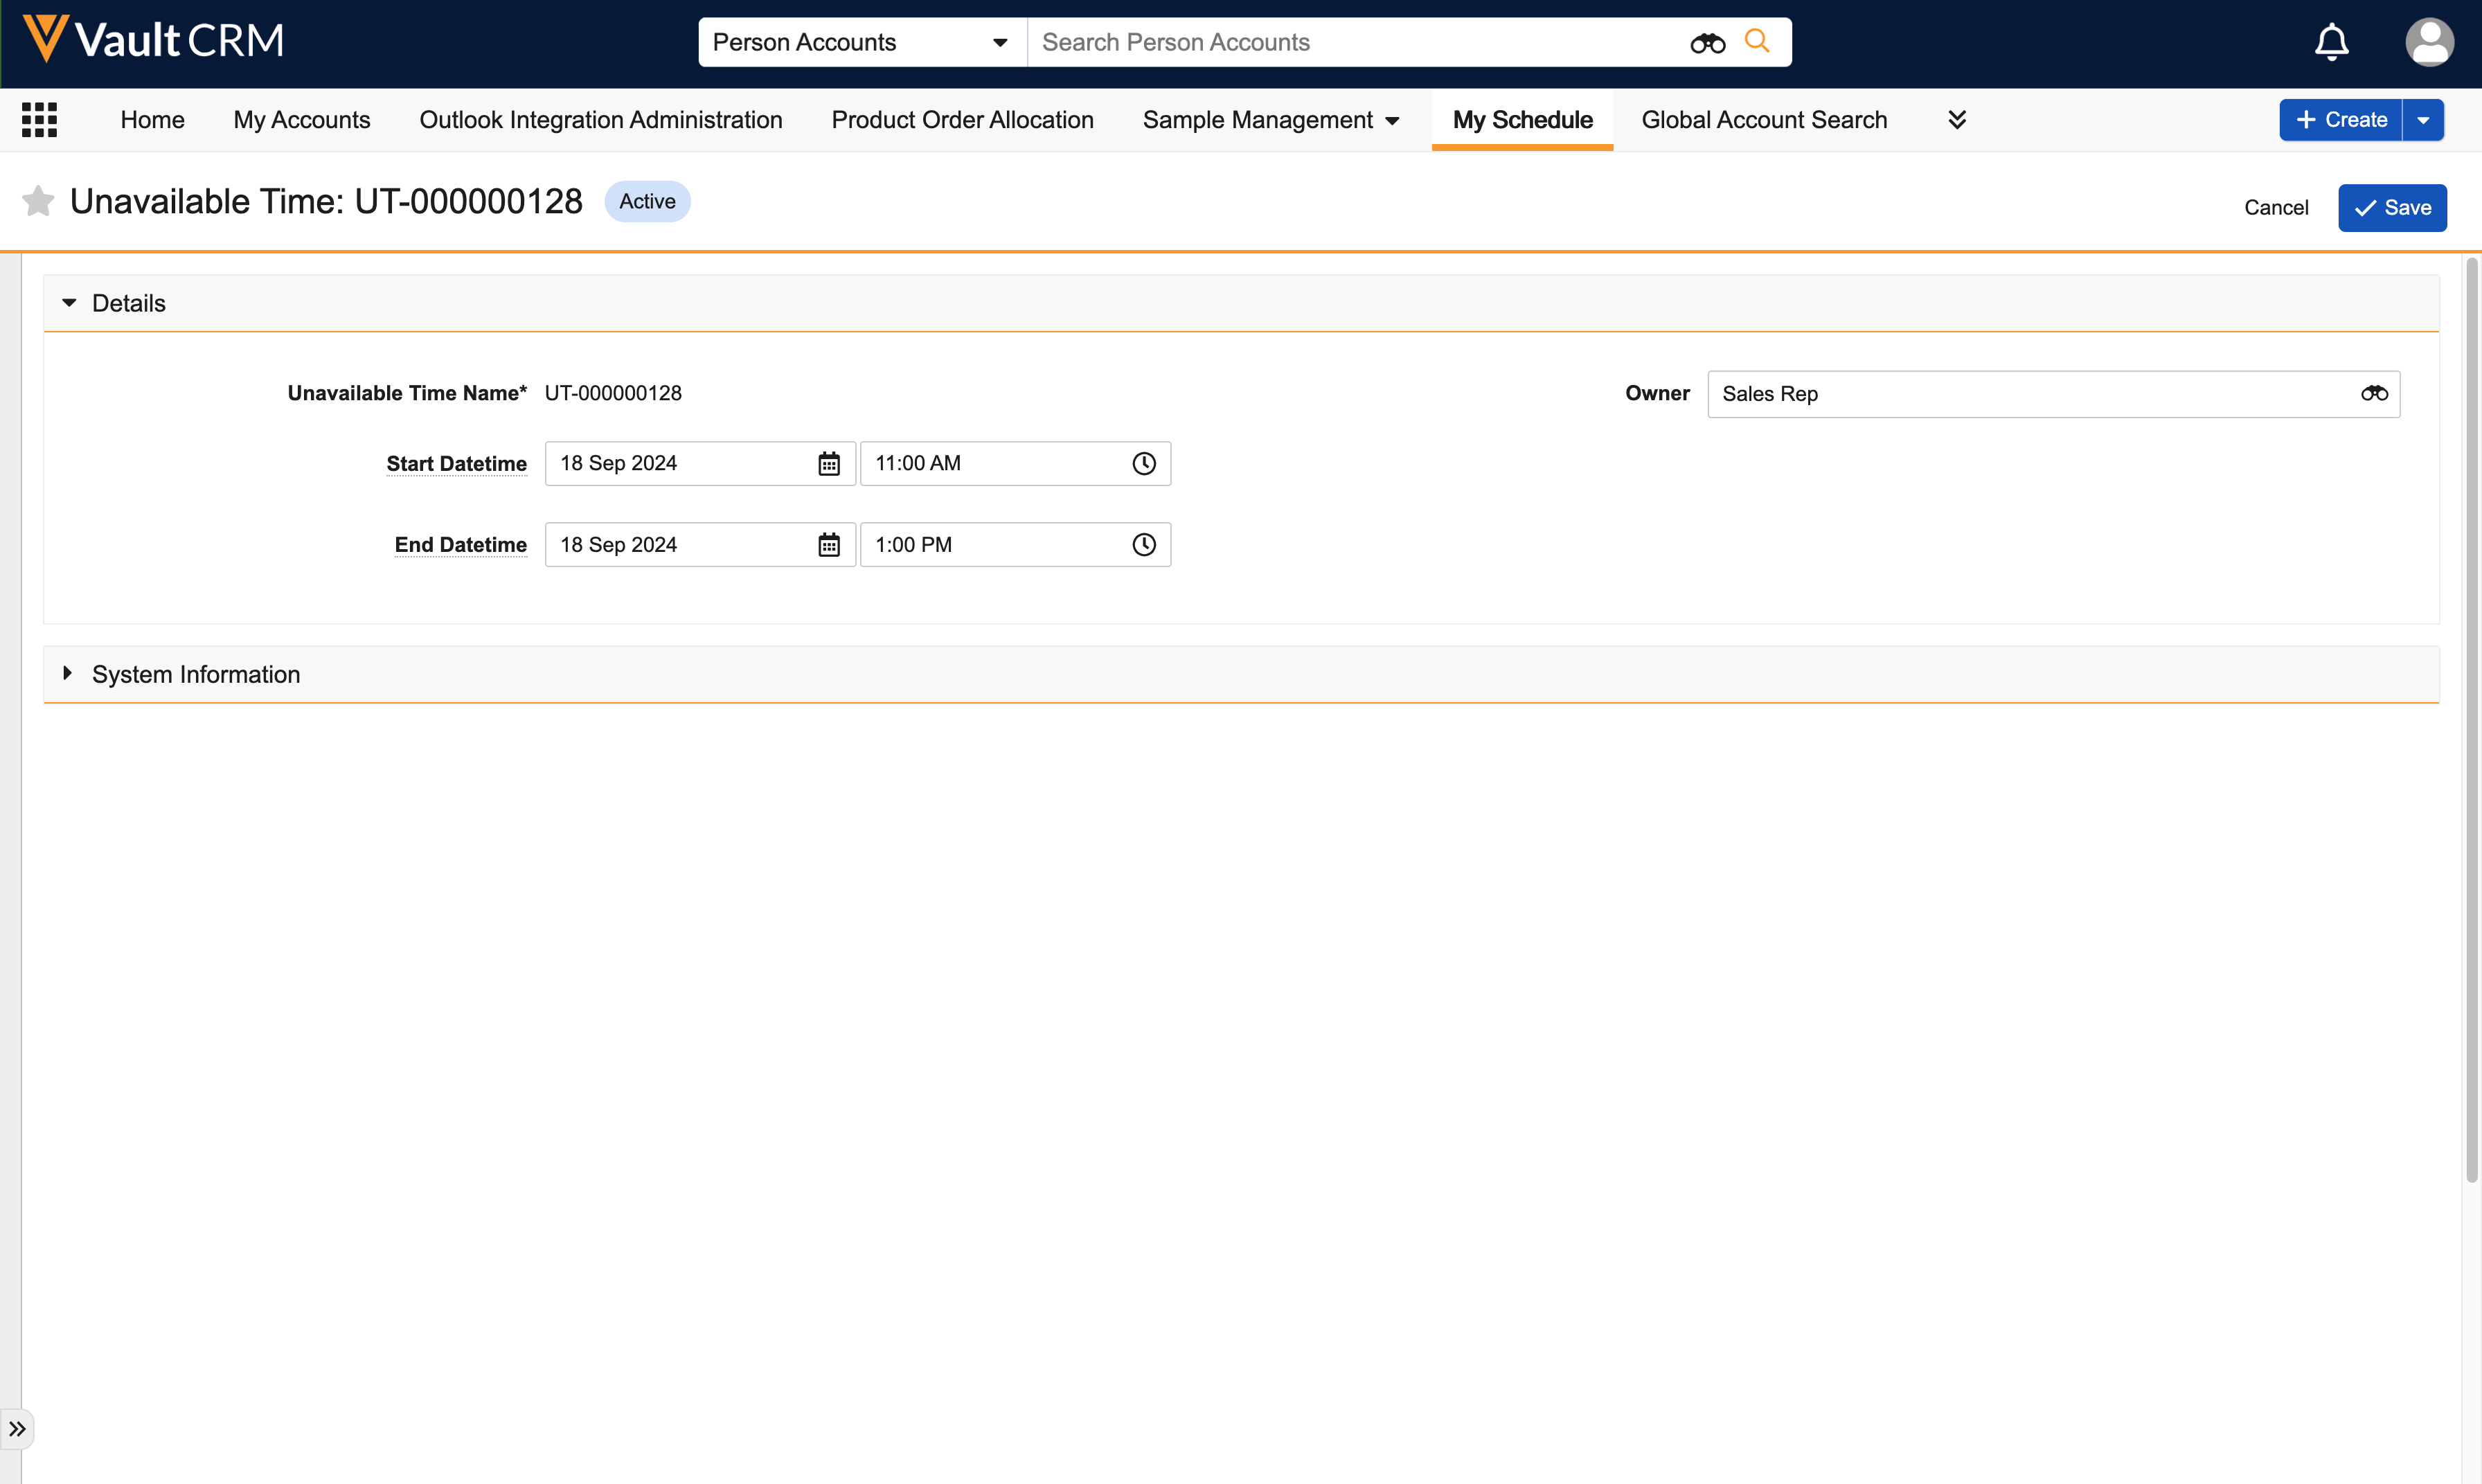Expand the bottom-left sidebar panel chevrons

point(17,1429)
